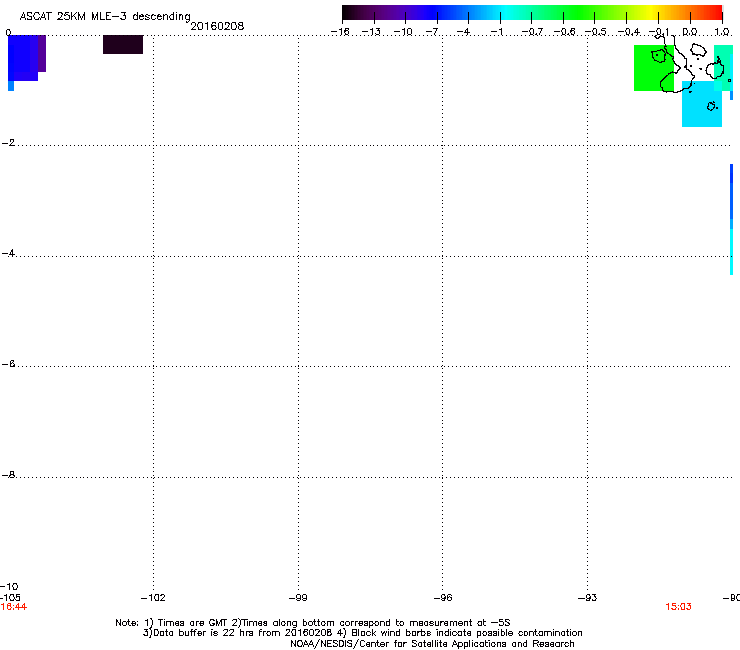Click the colorbar label -13
Image resolution: width=740 pixels, height=650 pixels.
tap(371, 32)
